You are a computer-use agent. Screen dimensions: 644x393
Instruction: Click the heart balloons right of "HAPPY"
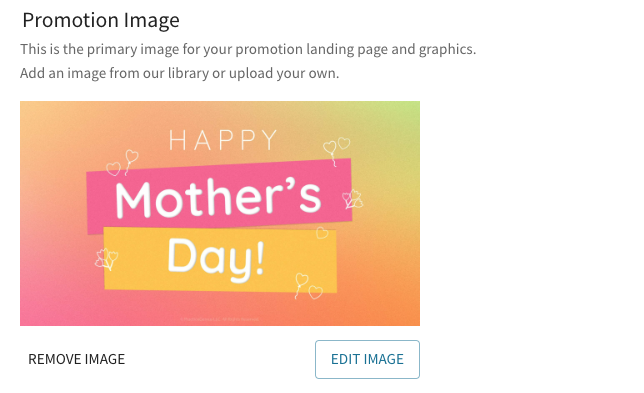coord(336,151)
